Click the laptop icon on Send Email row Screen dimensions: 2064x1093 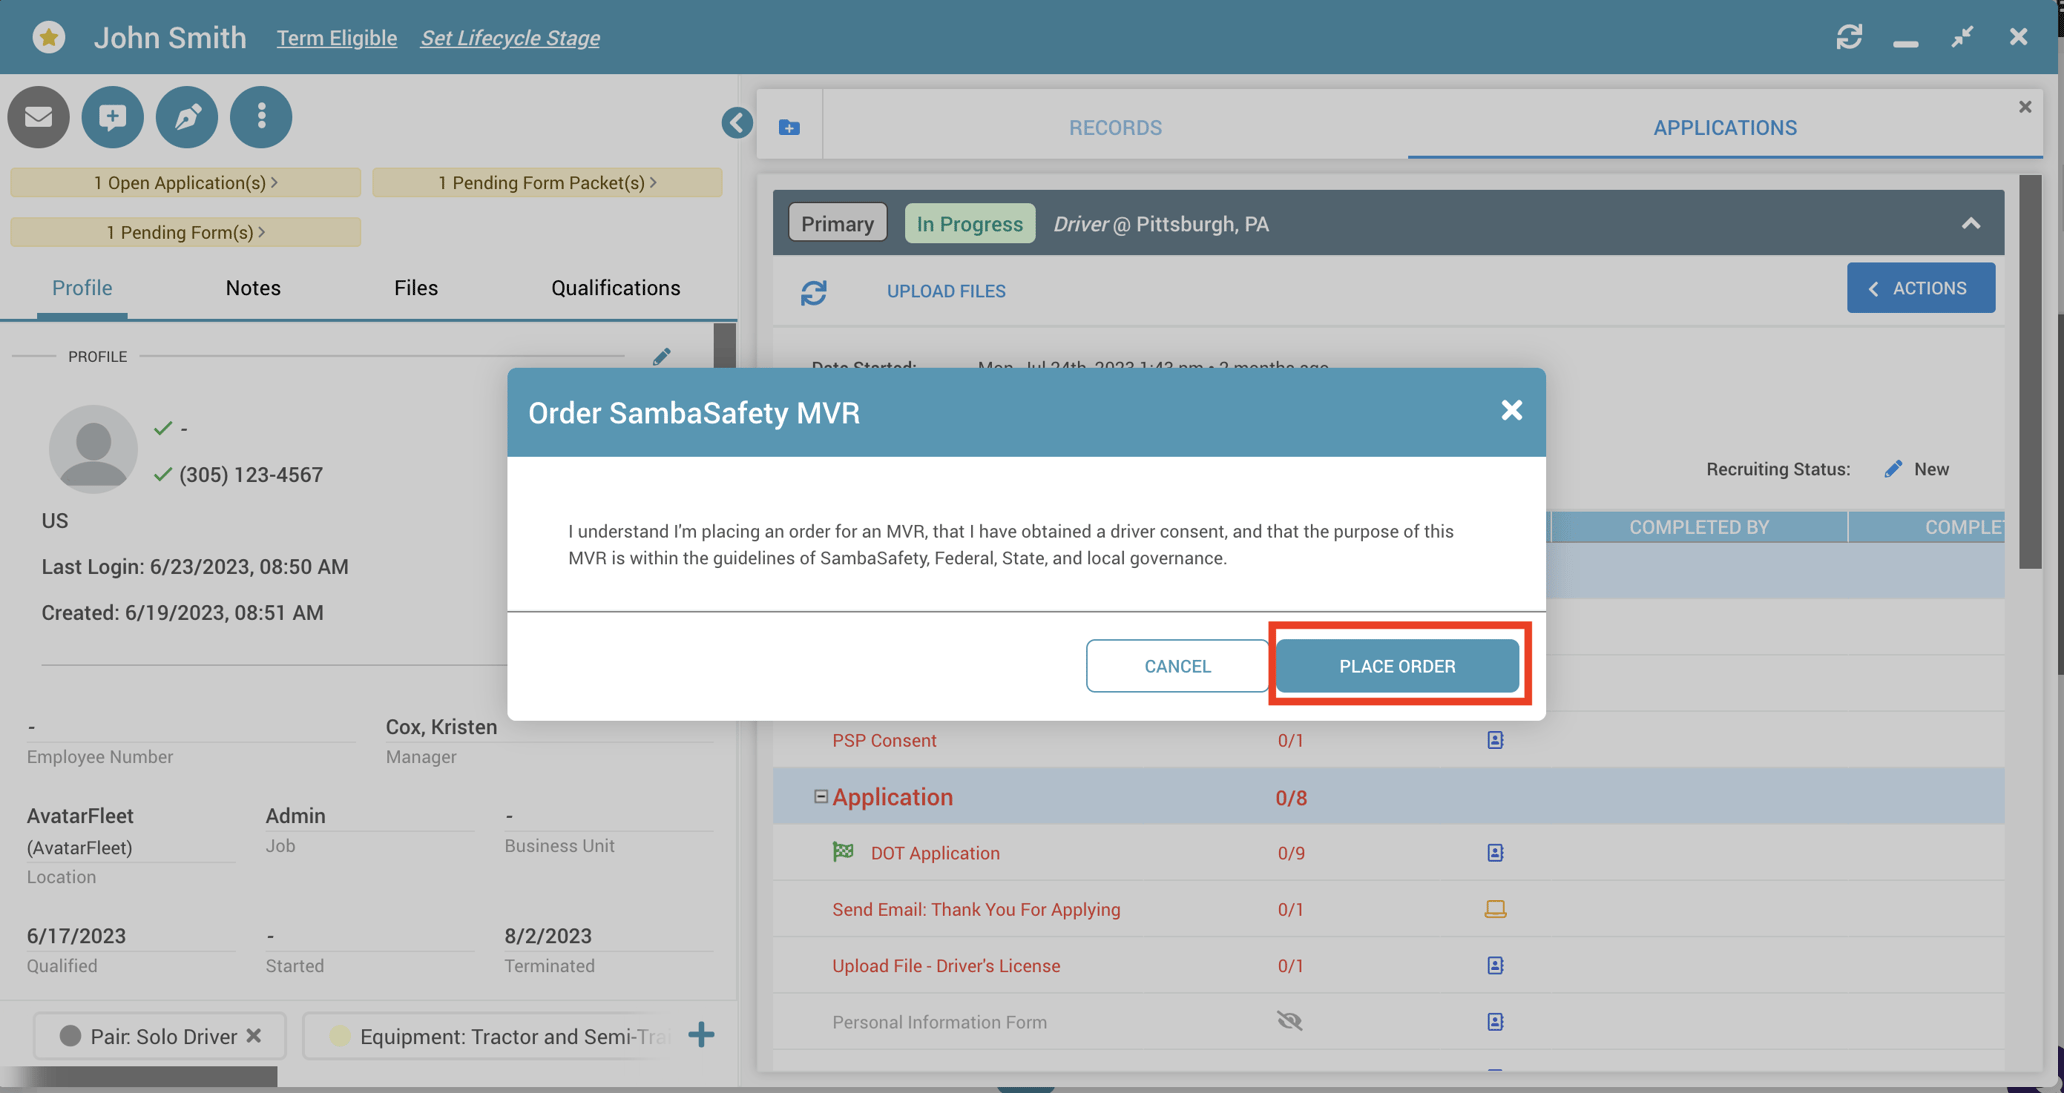coord(1495,909)
